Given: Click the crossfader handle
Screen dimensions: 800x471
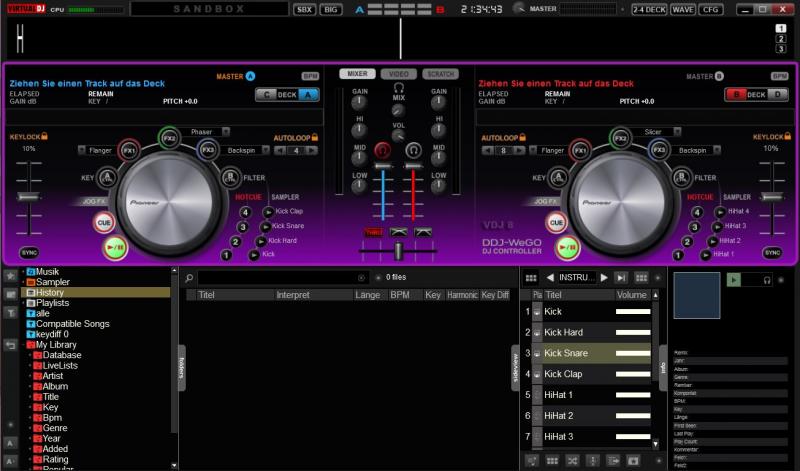Looking at the screenshot, I should click(398, 250).
